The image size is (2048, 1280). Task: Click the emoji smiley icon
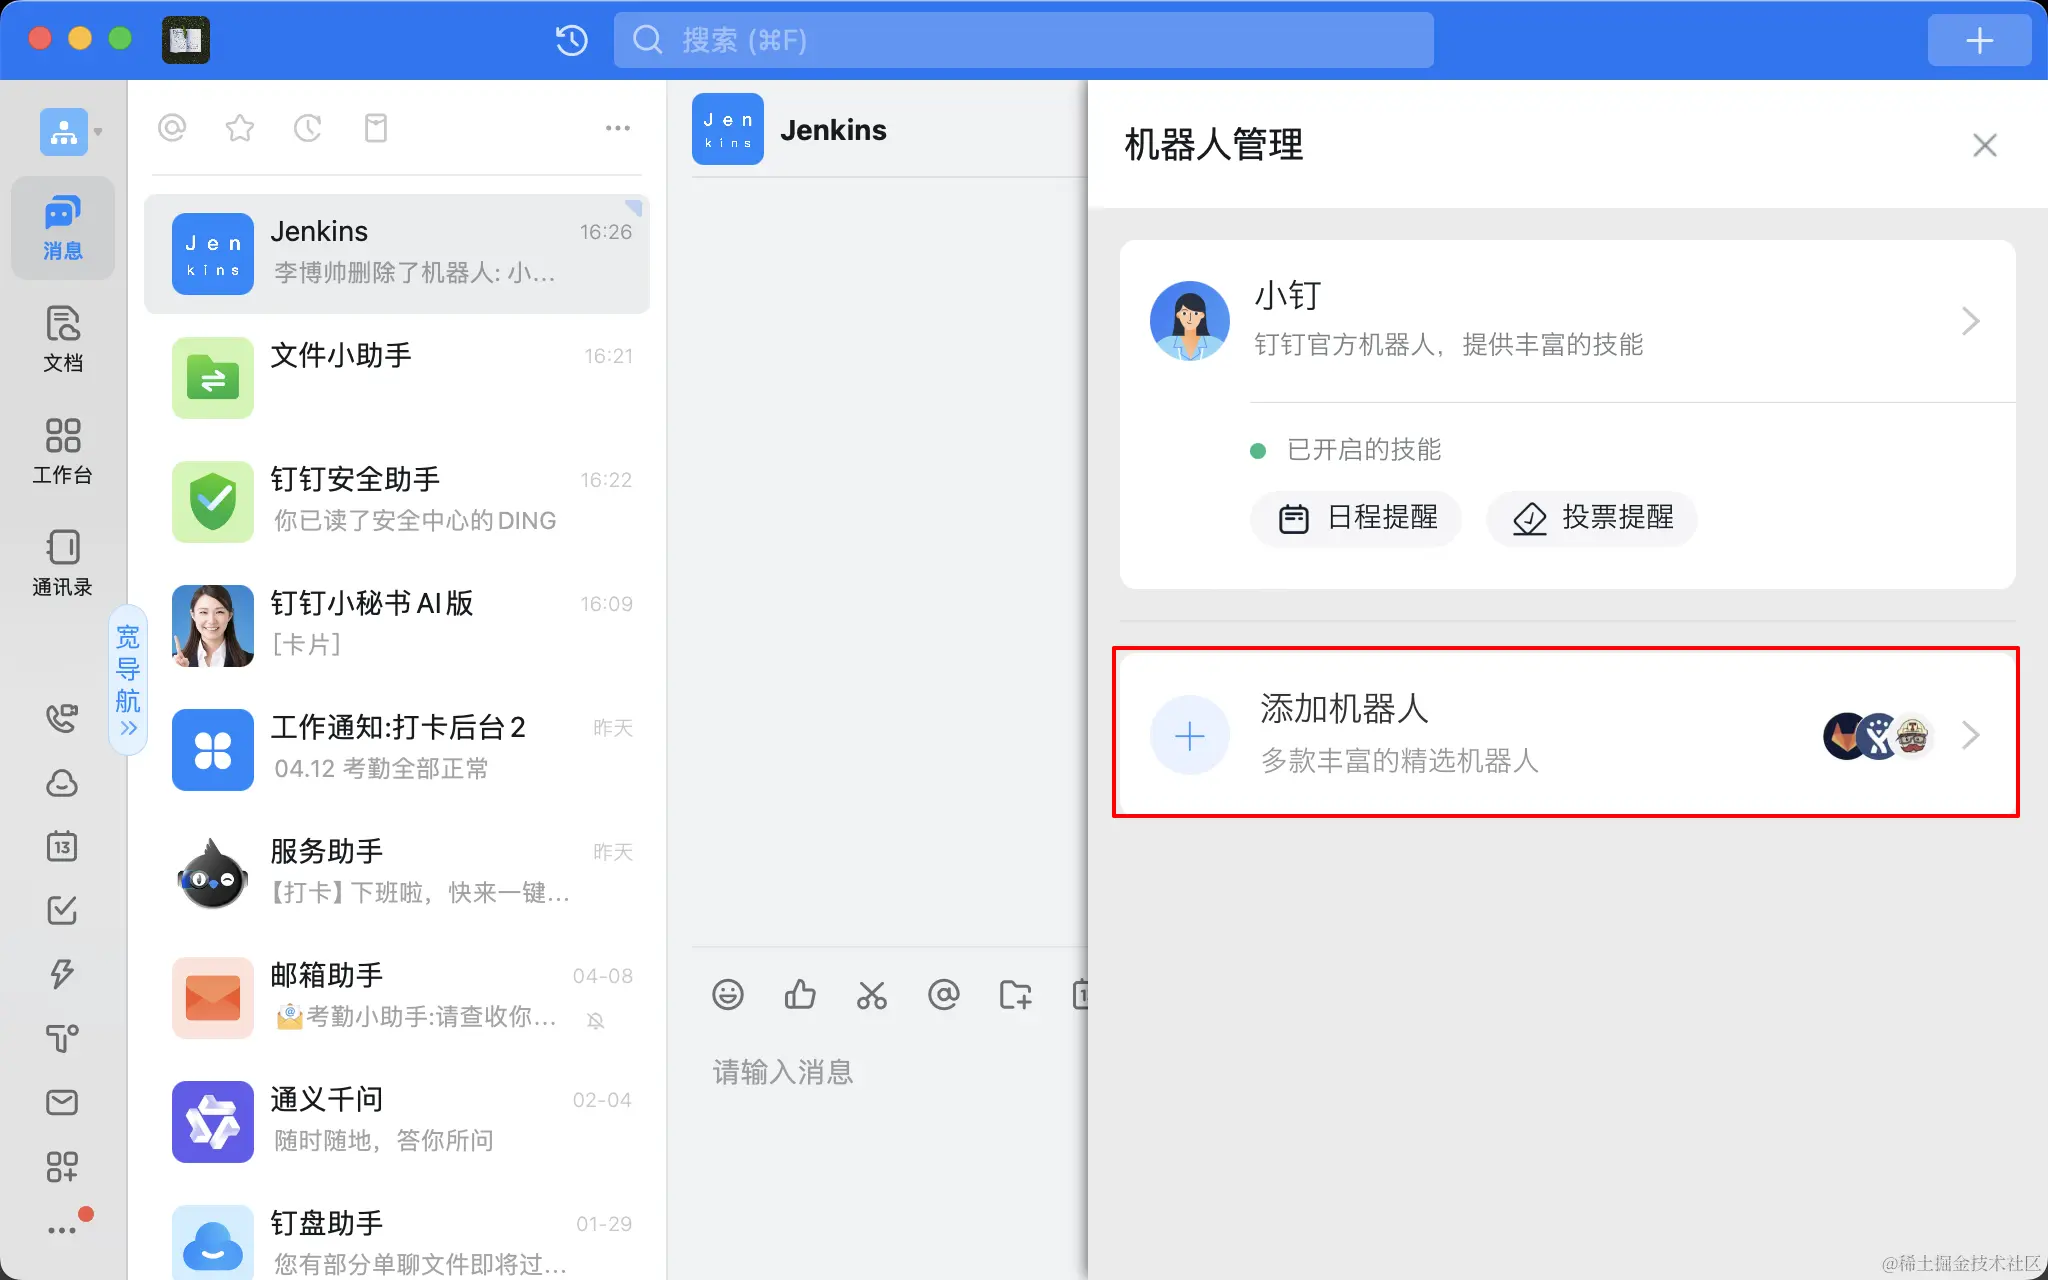(727, 995)
